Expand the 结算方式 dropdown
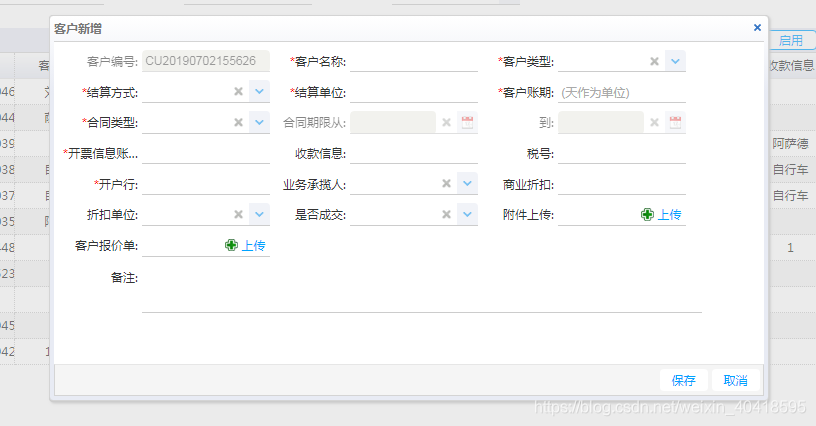Screen dimensions: 816x426 [x=259, y=92]
